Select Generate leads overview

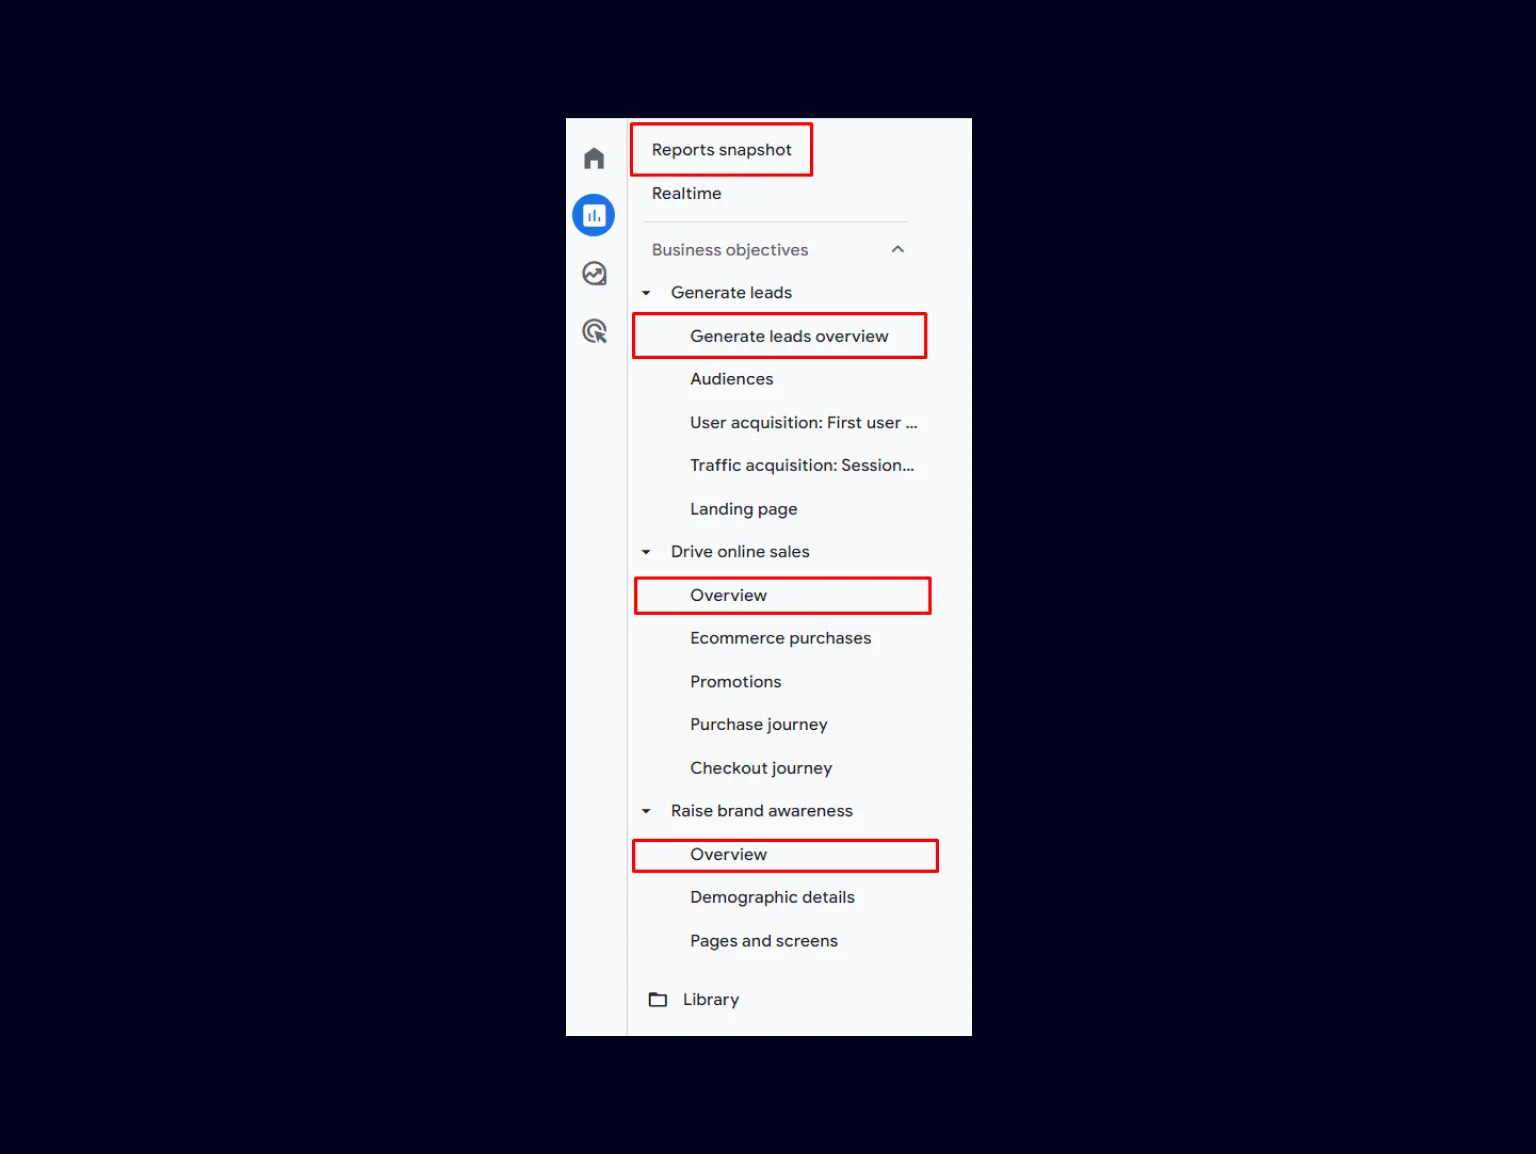(x=789, y=336)
